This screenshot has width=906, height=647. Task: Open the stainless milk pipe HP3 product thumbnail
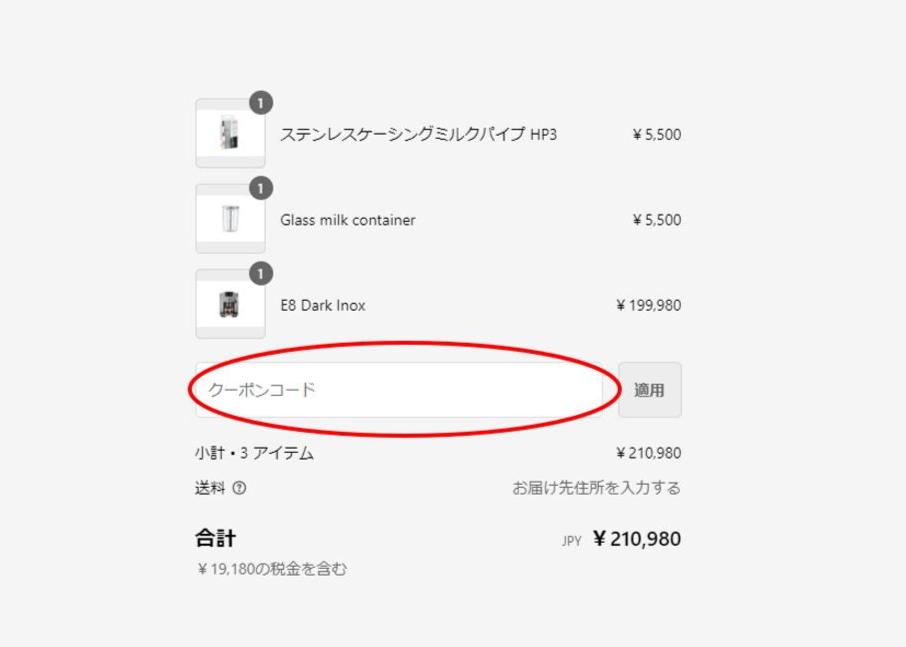(230, 133)
